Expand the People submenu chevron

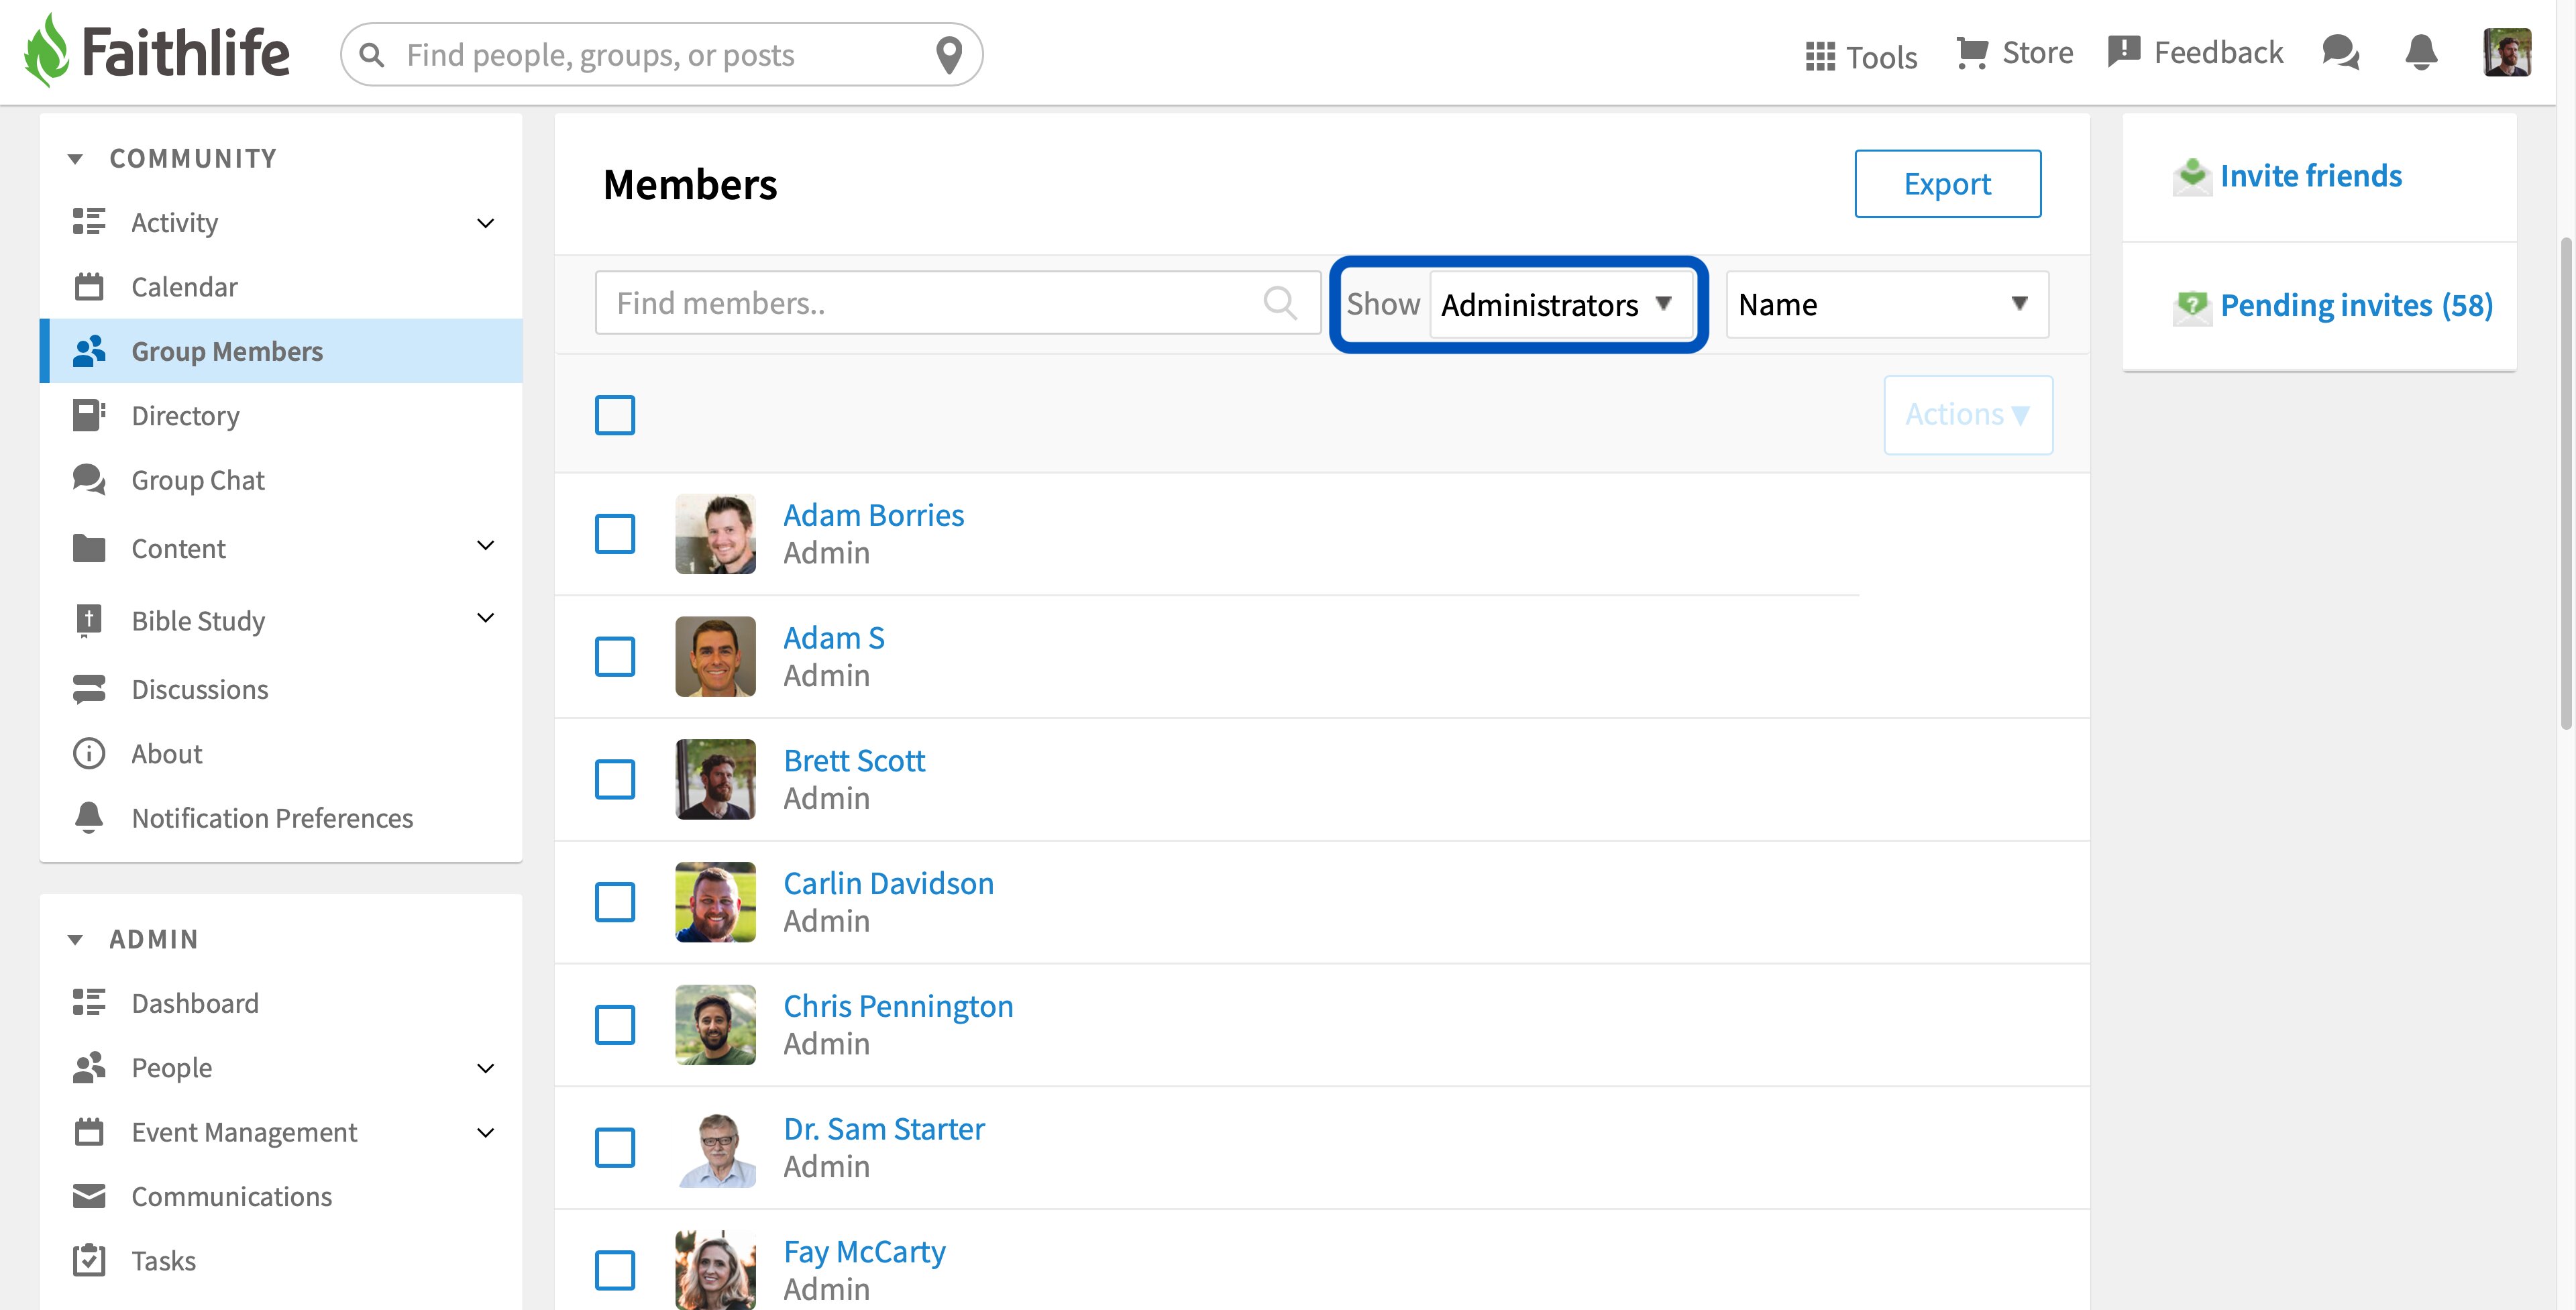tap(485, 1068)
